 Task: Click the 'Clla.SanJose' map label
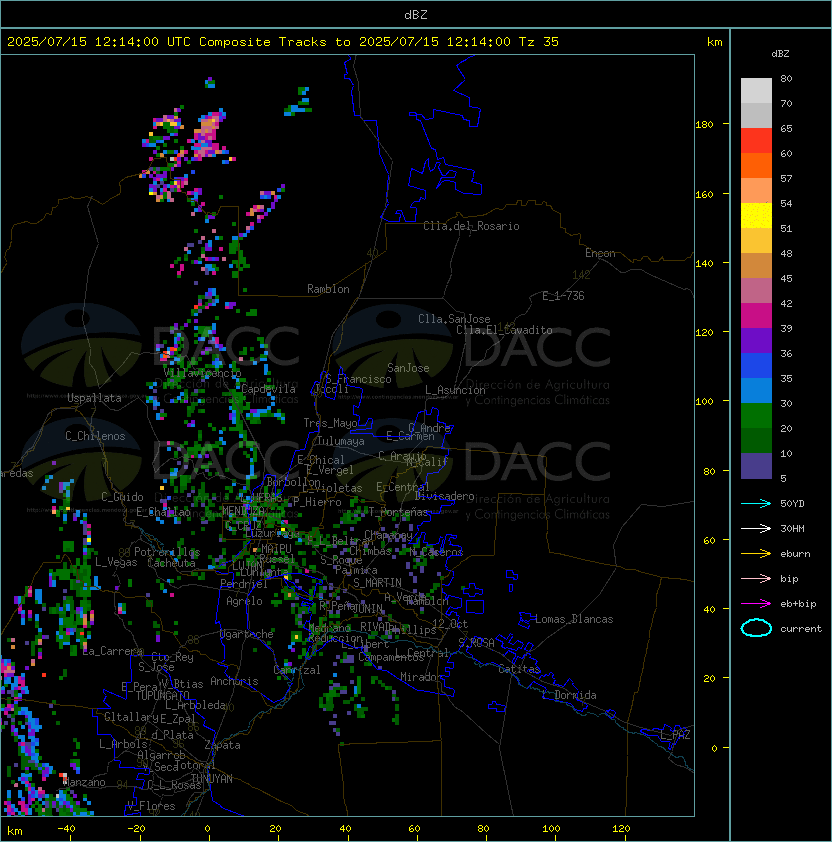click(x=454, y=319)
